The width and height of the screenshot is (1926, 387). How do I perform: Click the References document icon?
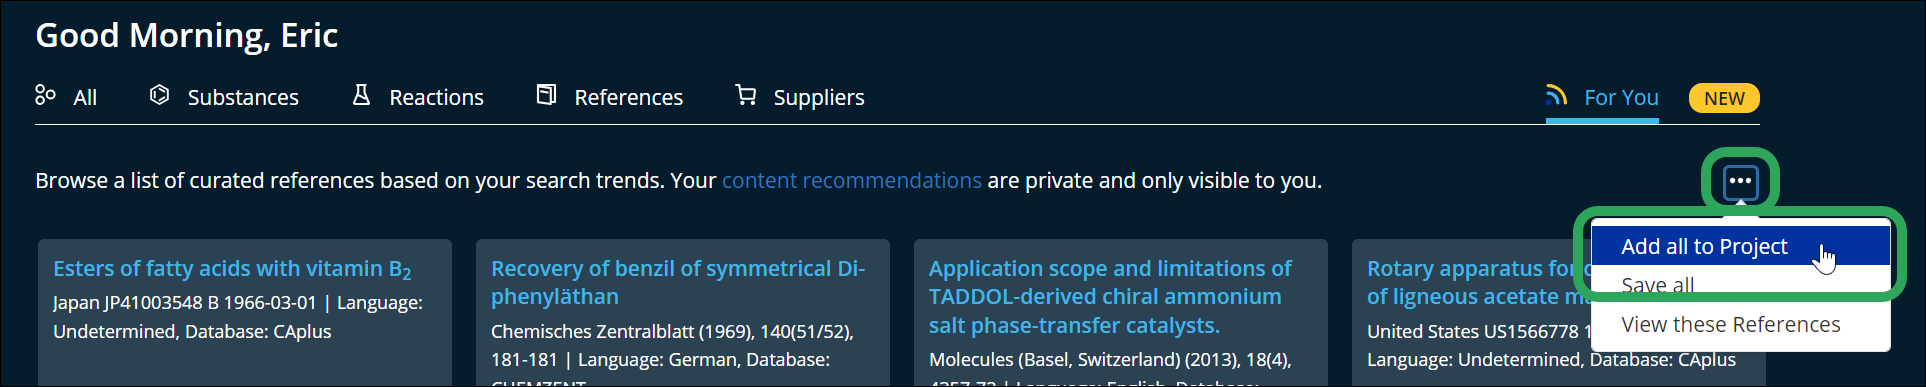tap(546, 95)
